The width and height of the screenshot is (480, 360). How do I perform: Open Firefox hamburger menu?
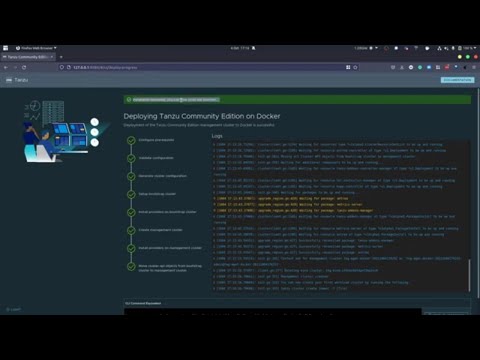tap(474, 67)
